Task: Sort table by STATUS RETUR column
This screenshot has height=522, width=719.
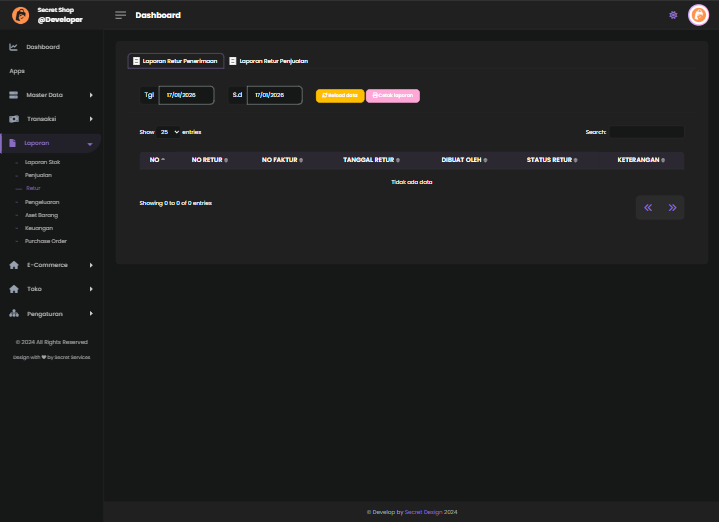Action: (551, 160)
